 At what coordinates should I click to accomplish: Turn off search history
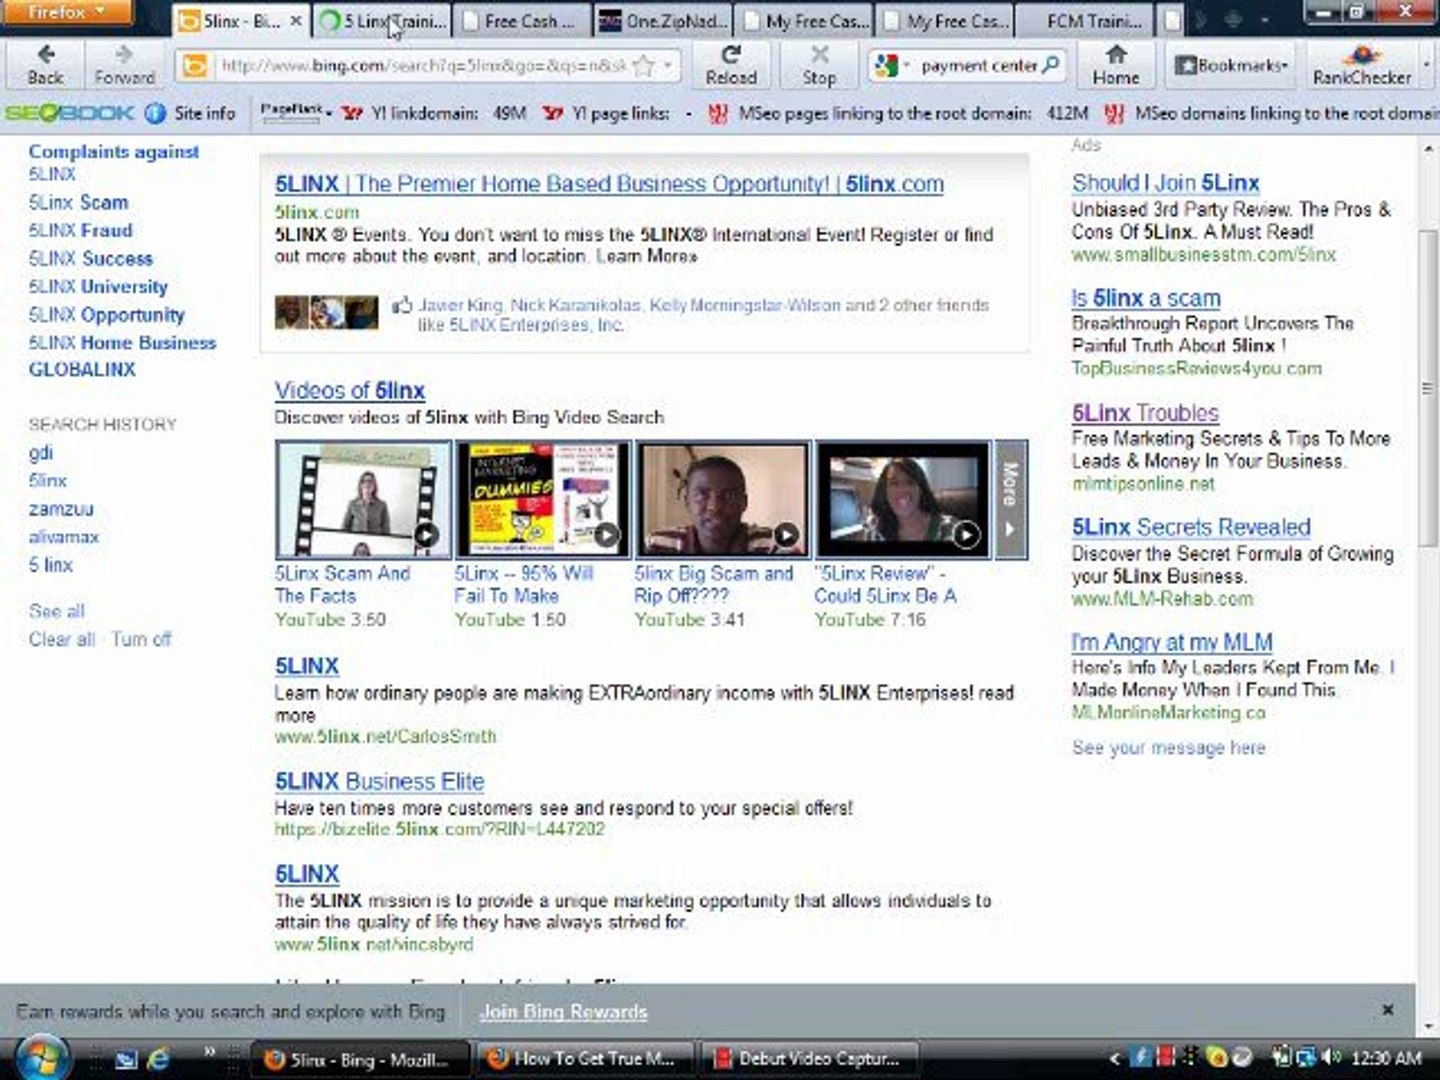tap(141, 639)
